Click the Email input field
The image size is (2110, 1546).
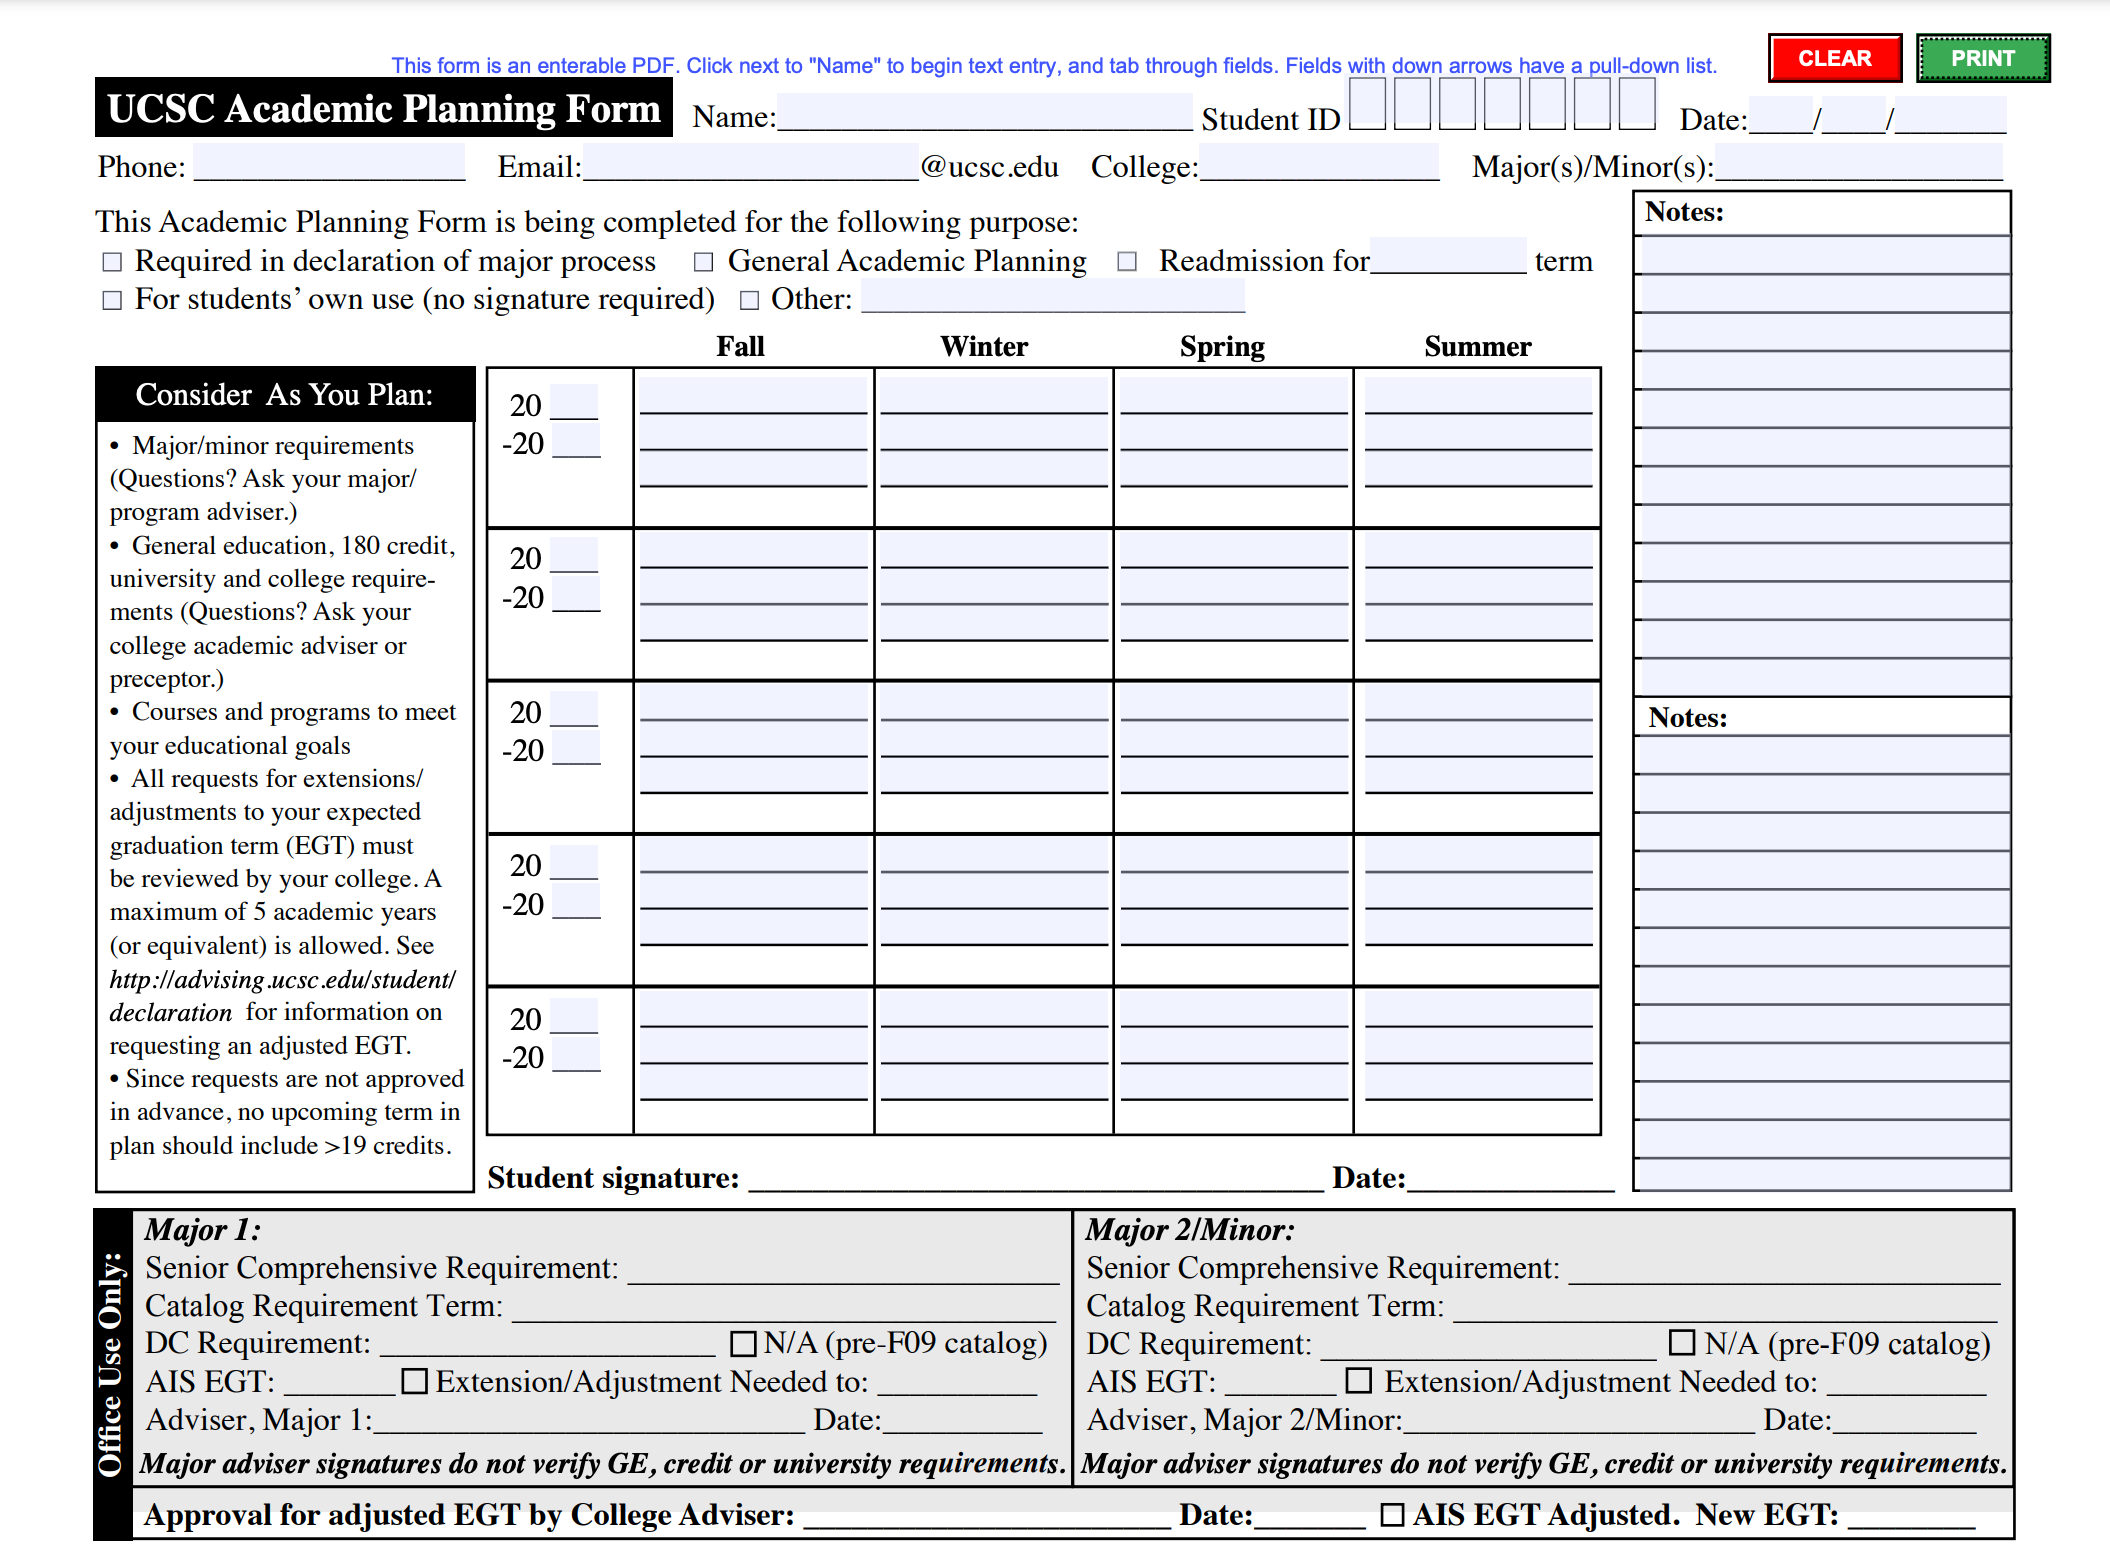pos(751,161)
